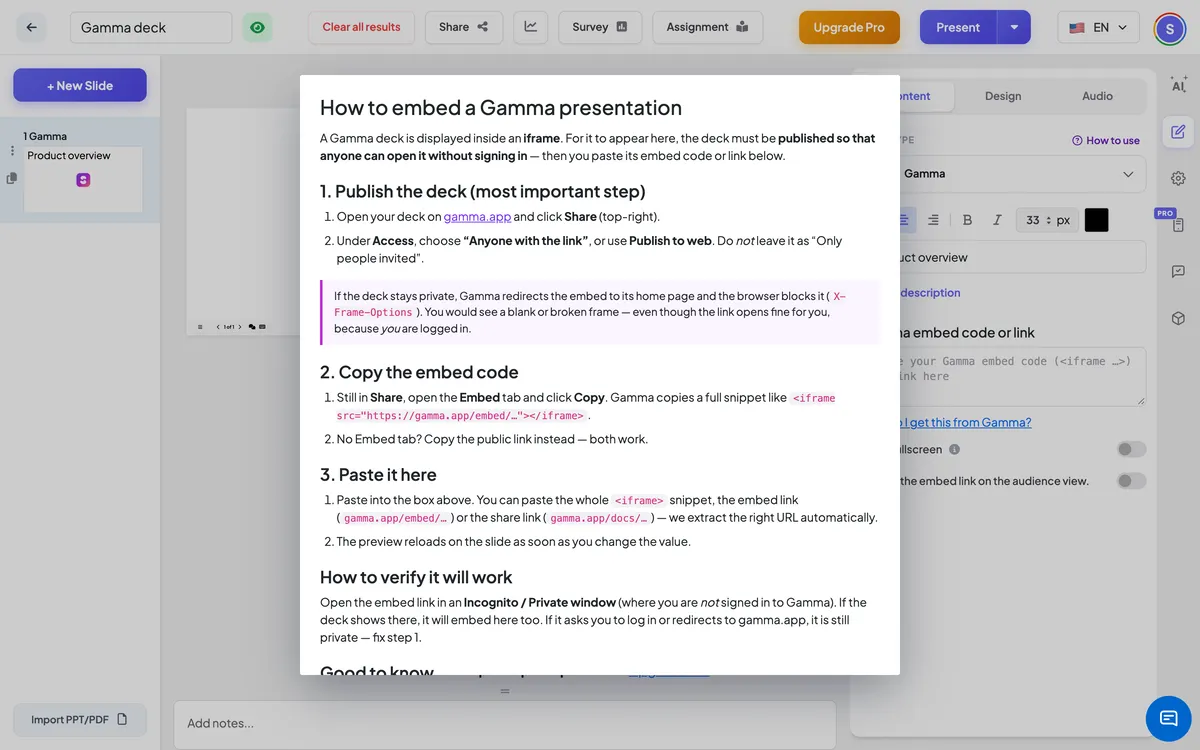1200x750 pixels.
Task: Open the How to use help link
Action: click(1105, 141)
